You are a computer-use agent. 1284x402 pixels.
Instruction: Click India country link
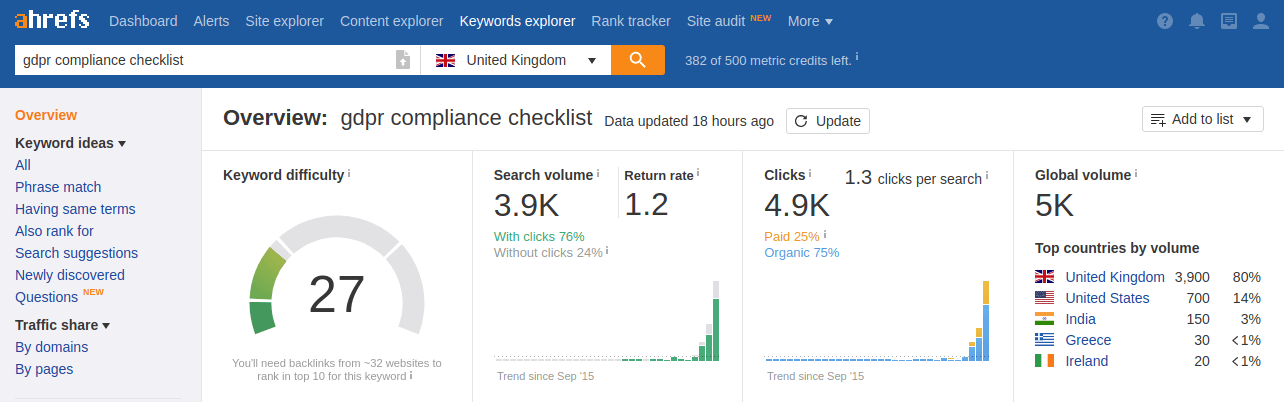click(1081, 319)
